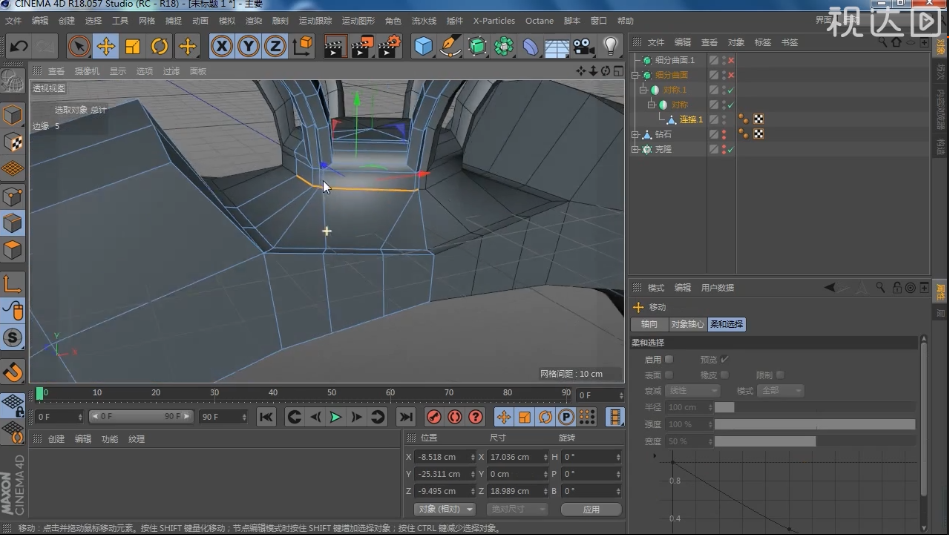
Task: Toggle the Y axis lock
Action: (x=248, y=46)
